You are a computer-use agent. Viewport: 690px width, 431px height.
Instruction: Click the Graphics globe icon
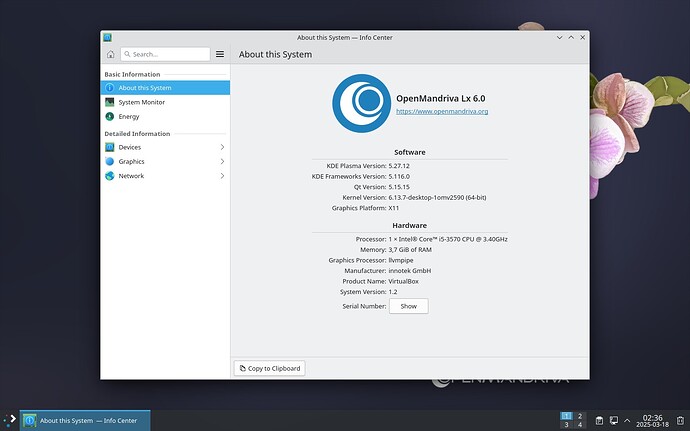[x=110, y=162]
